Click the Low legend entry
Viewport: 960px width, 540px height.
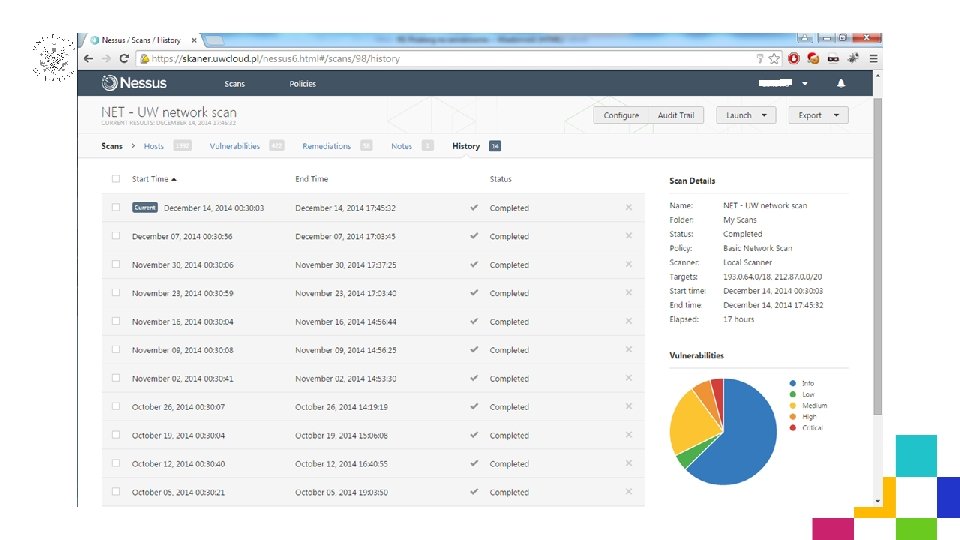tap(803, 394)
